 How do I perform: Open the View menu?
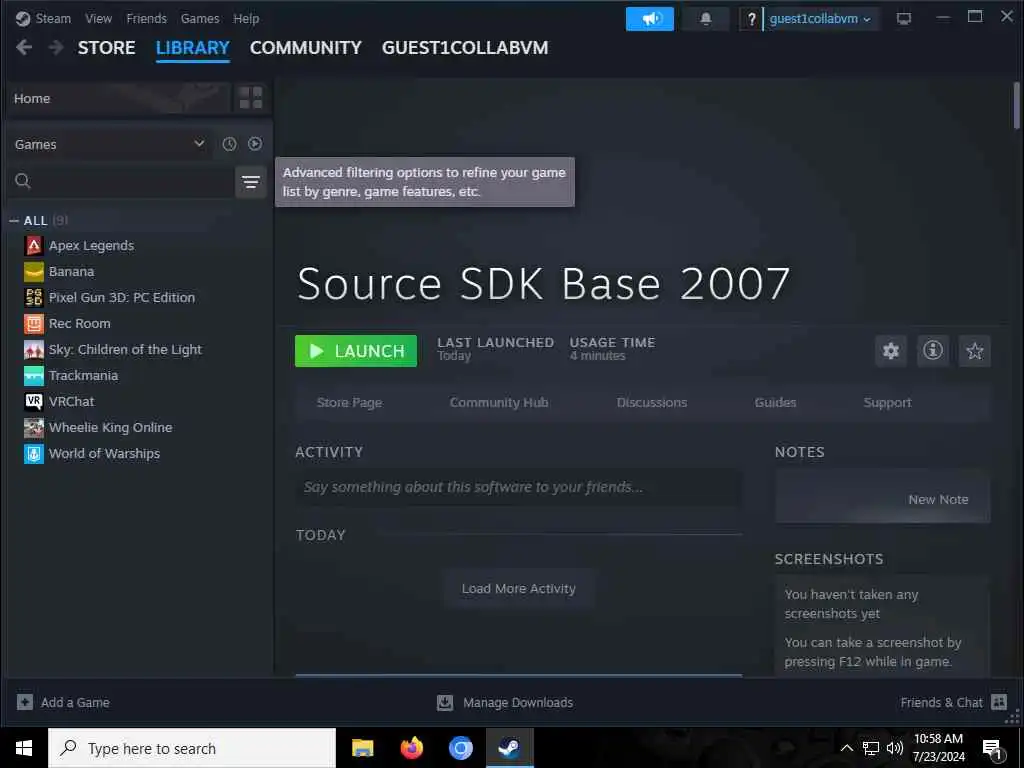(x=98, y=18)
